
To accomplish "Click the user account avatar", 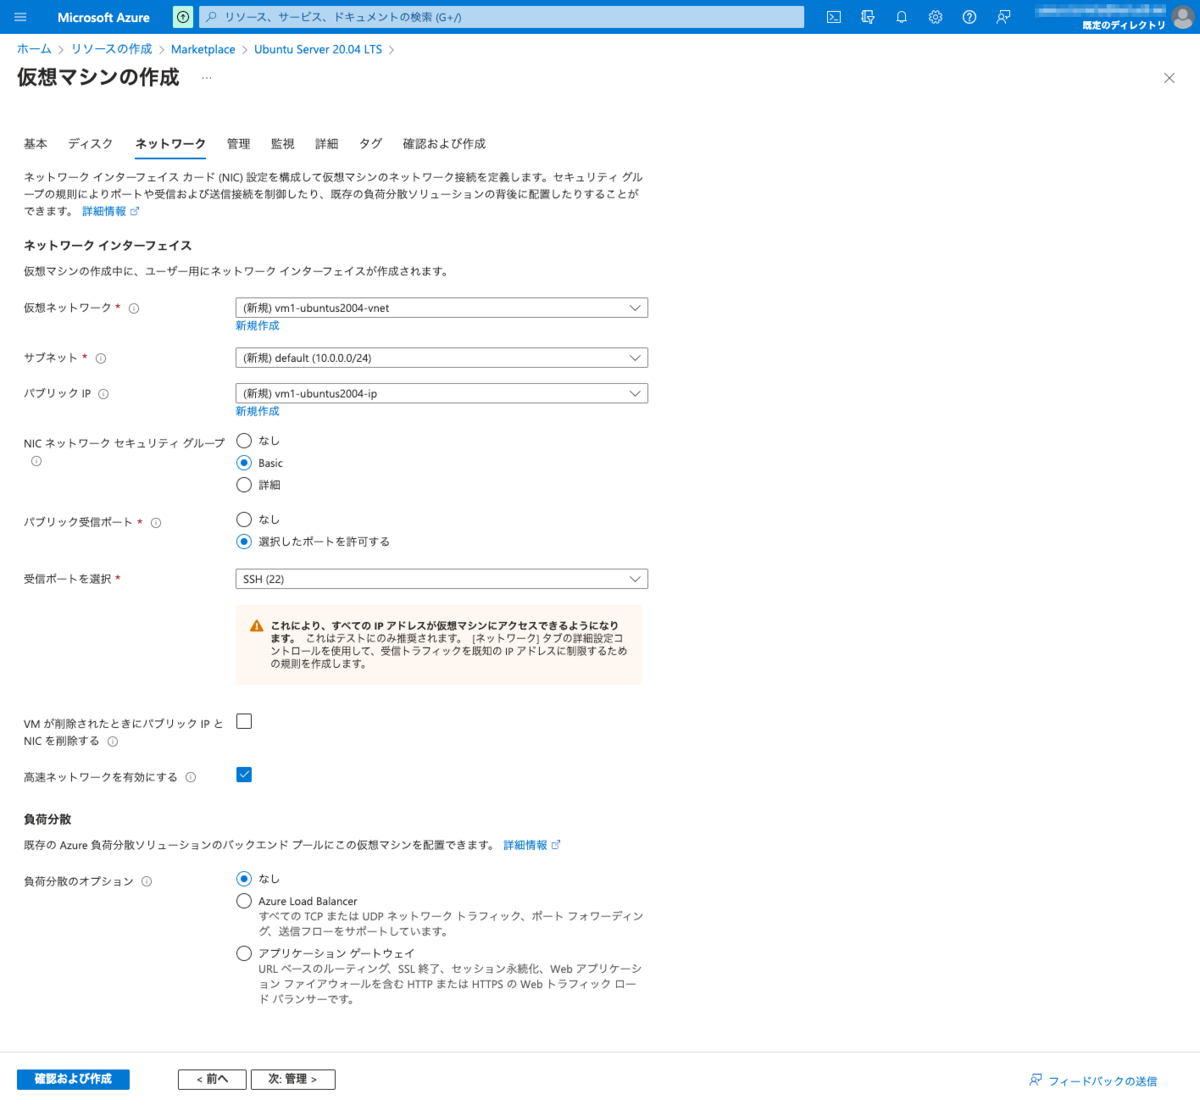I will (x=1184, y=17).
